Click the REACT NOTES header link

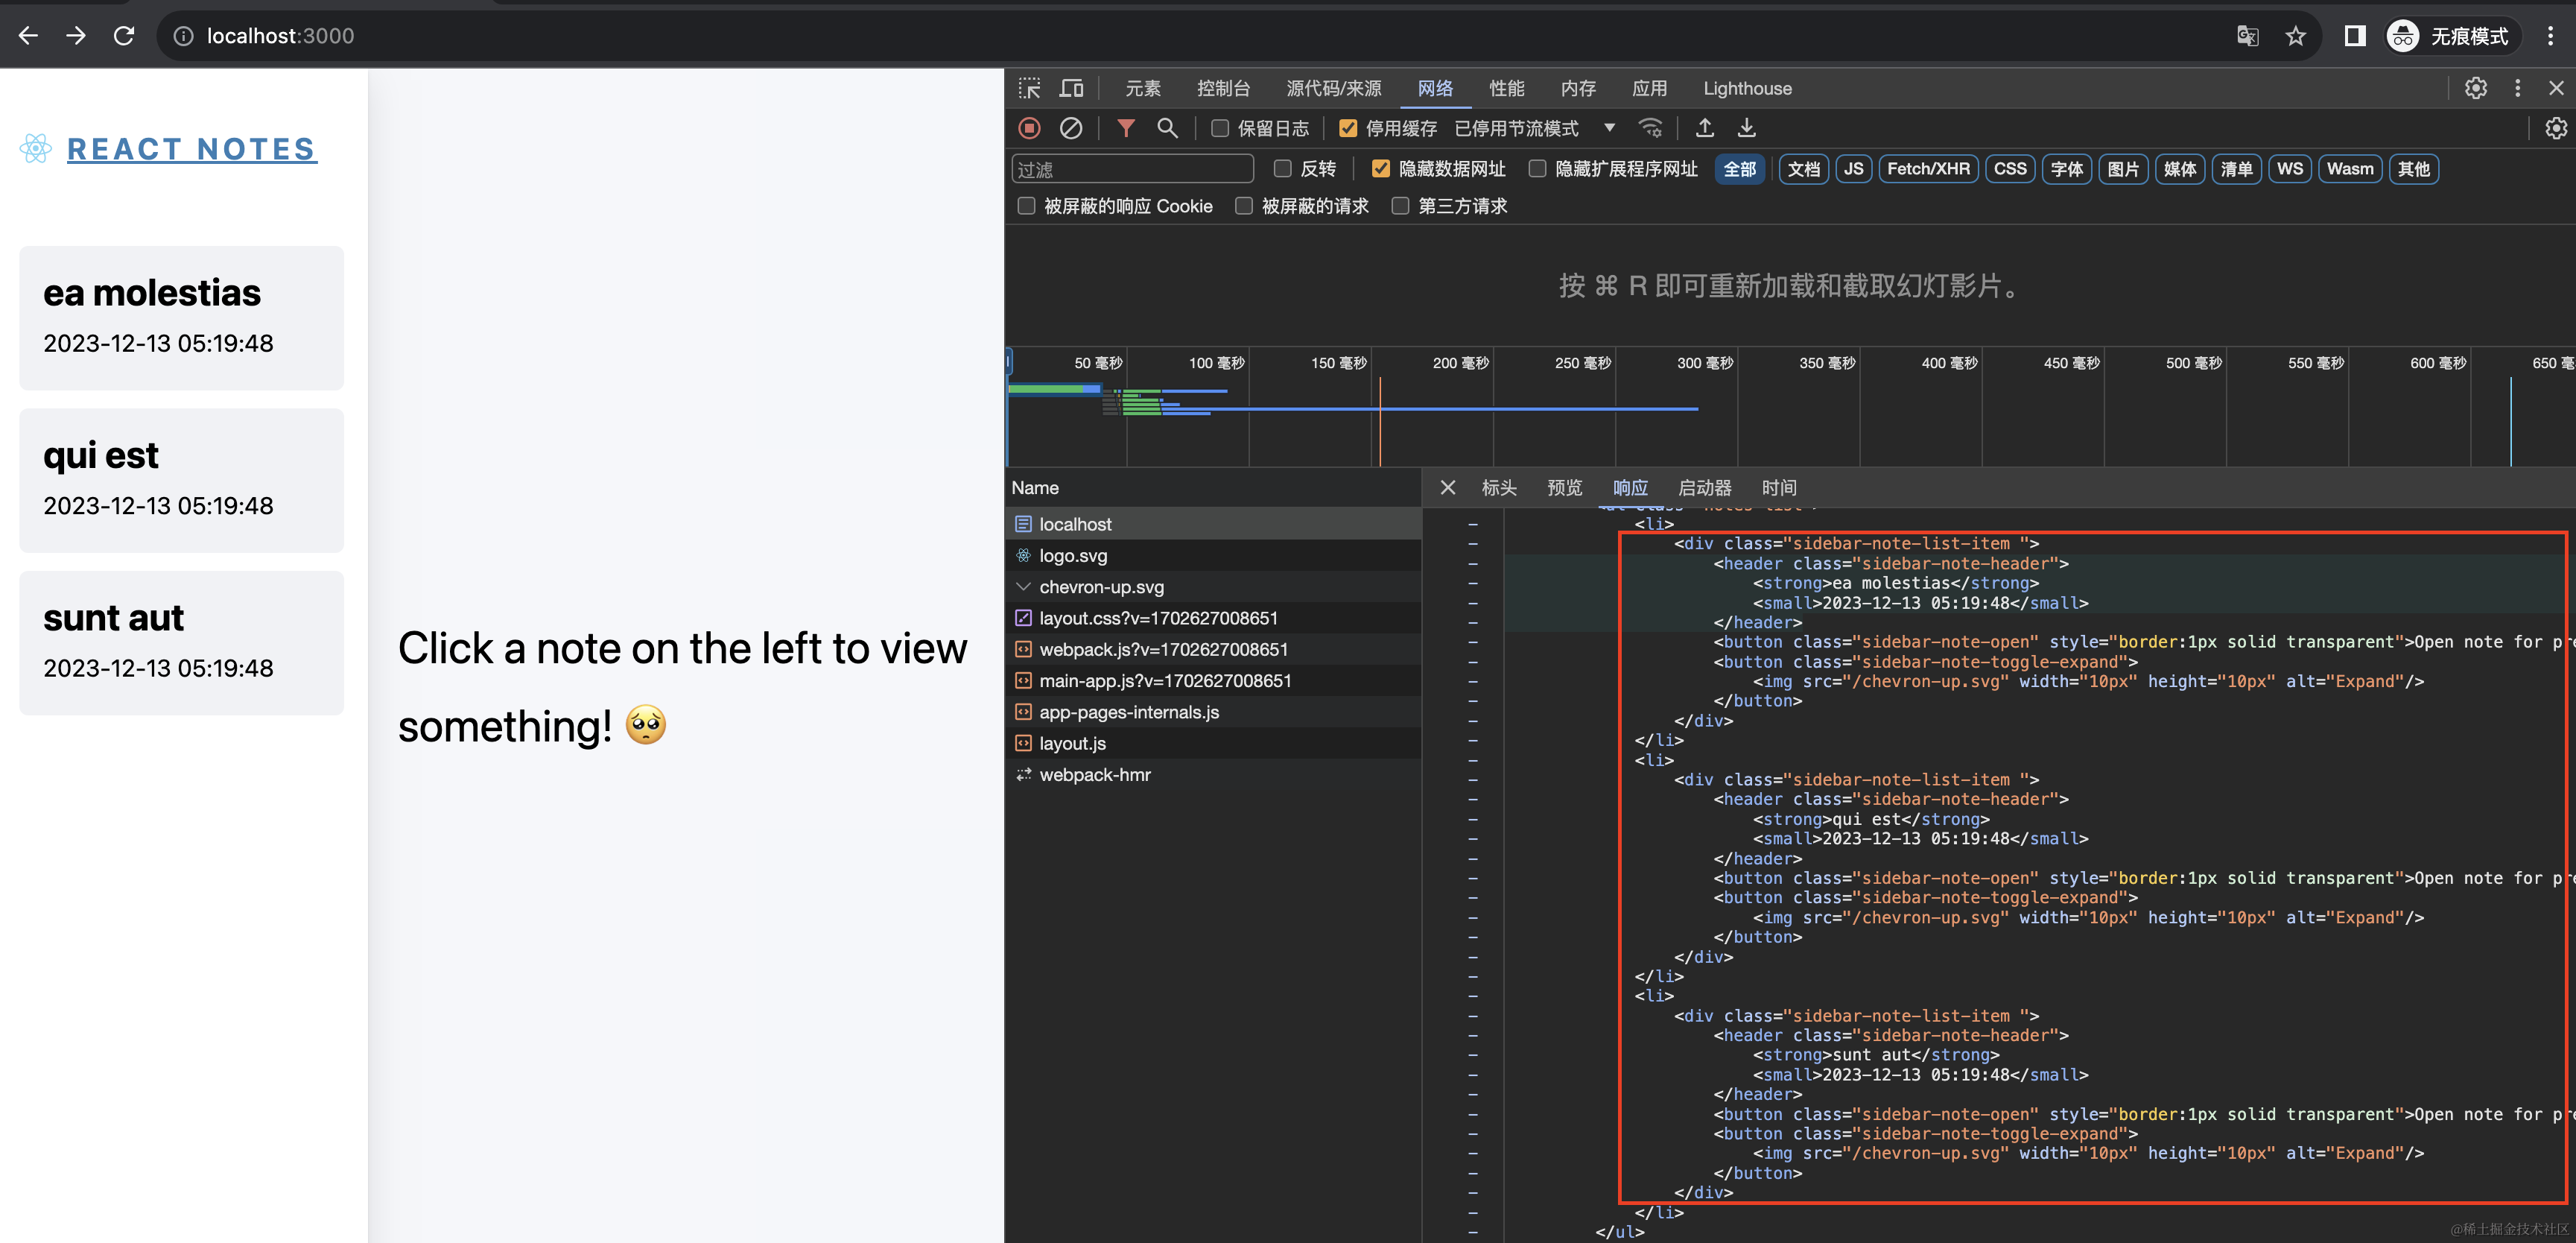click(x=191, y=149)
